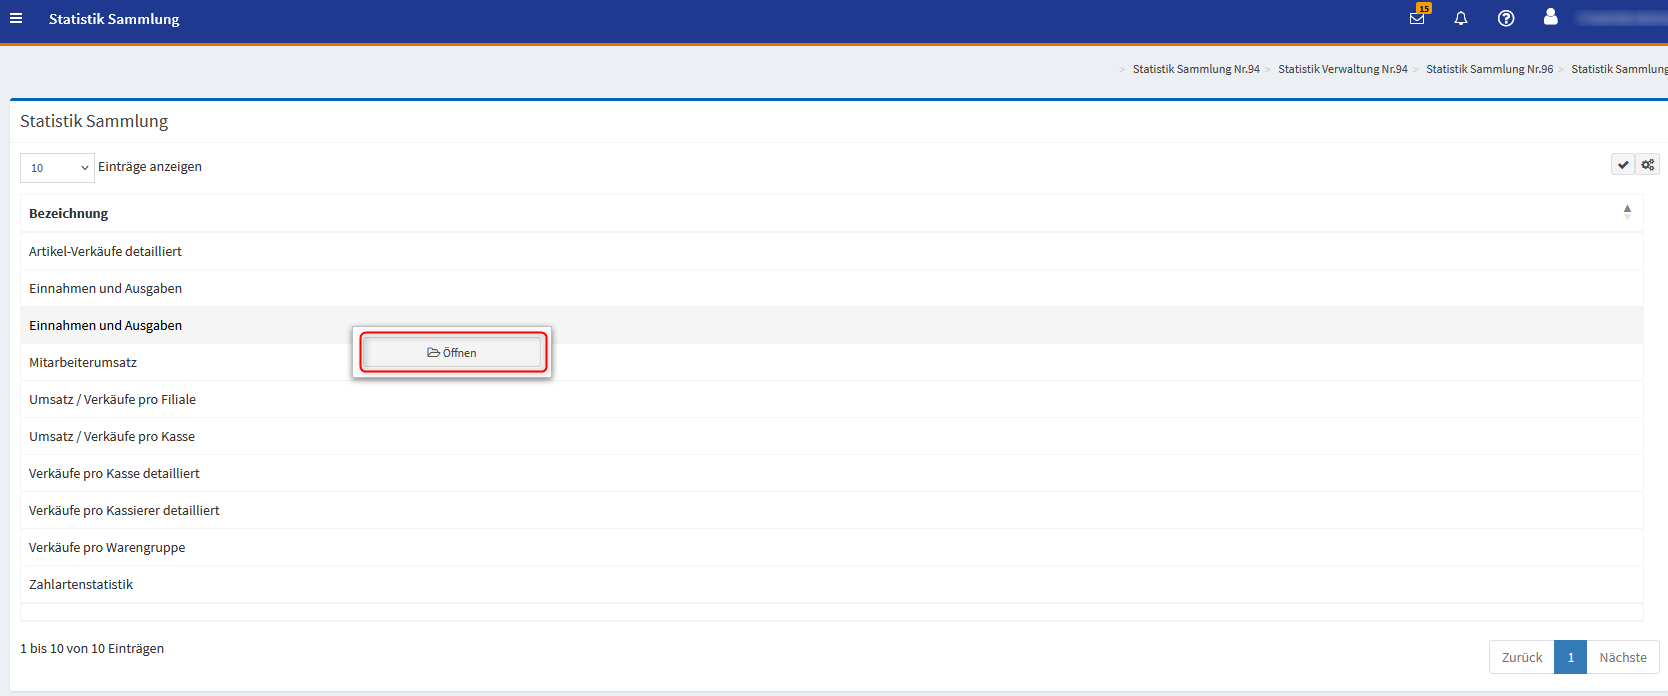Viewport: 1668px width, 696px height.
Task: Go to Statistik Sammlung Nr.94 breadcrumb
Action: coord(1196,69)
